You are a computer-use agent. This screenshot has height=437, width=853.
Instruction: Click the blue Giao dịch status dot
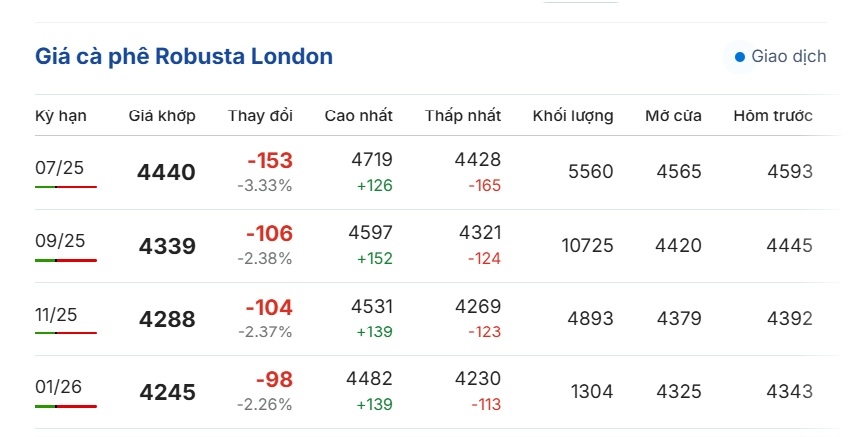(x=740, y=57)
